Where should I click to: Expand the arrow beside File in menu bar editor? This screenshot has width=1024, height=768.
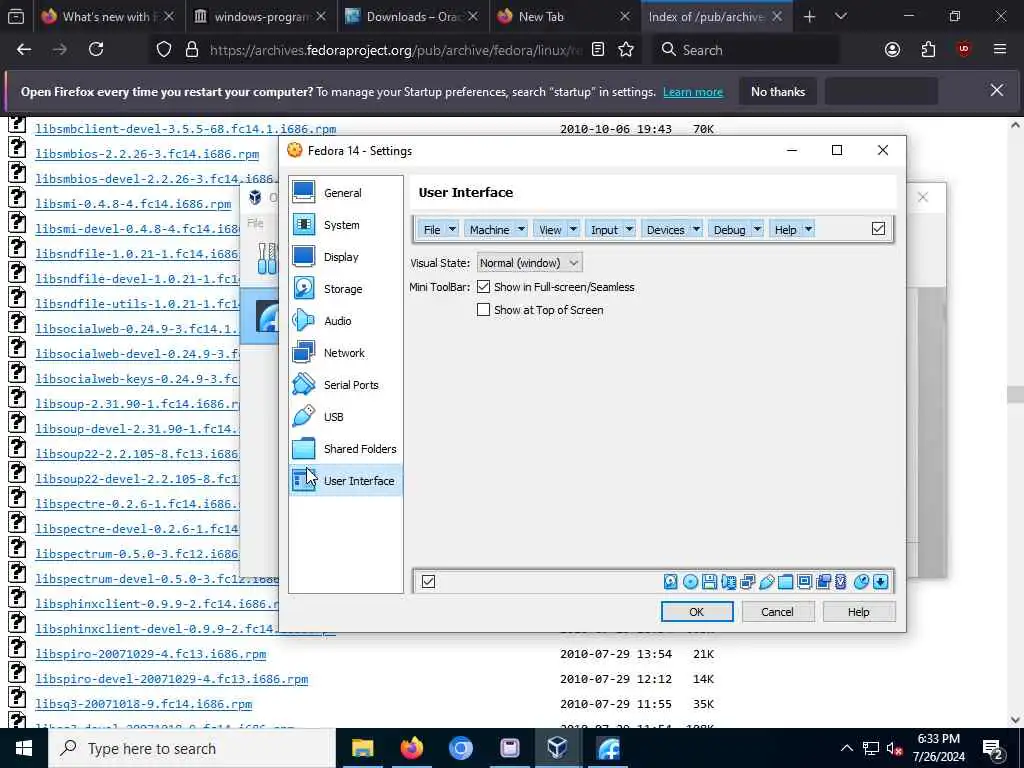[x=452, y=229]
